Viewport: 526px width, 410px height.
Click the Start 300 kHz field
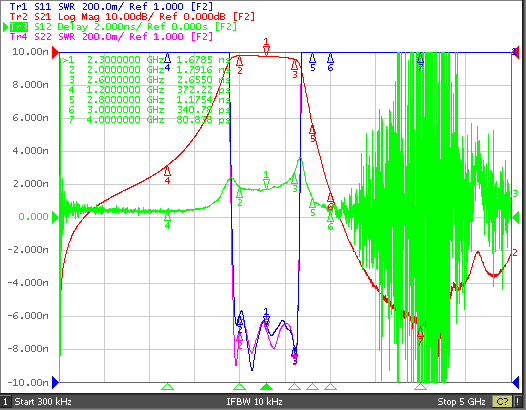[43, 402]
